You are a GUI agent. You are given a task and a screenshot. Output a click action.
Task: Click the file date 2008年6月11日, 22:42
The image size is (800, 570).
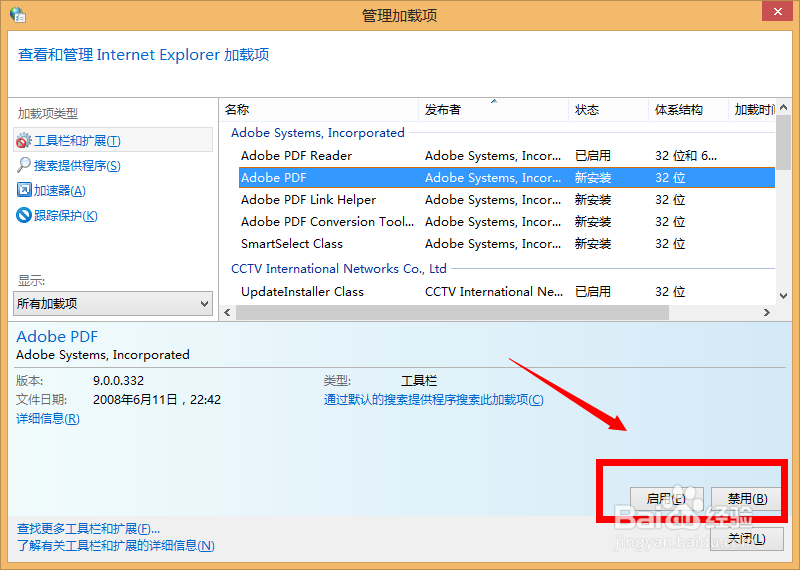[157, 400]
